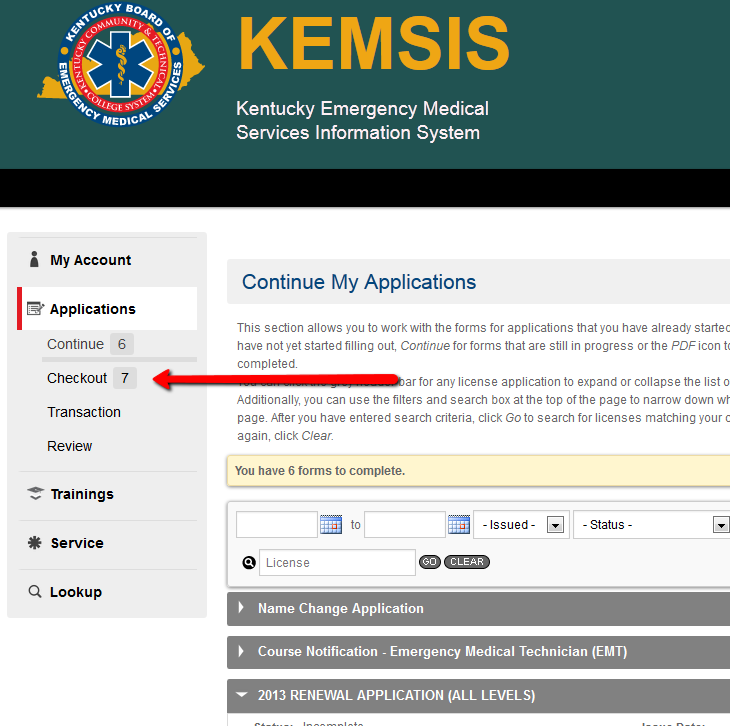Expand Course Notification EMT section
This screenshot has height=726, width=730.
[478, 651]
